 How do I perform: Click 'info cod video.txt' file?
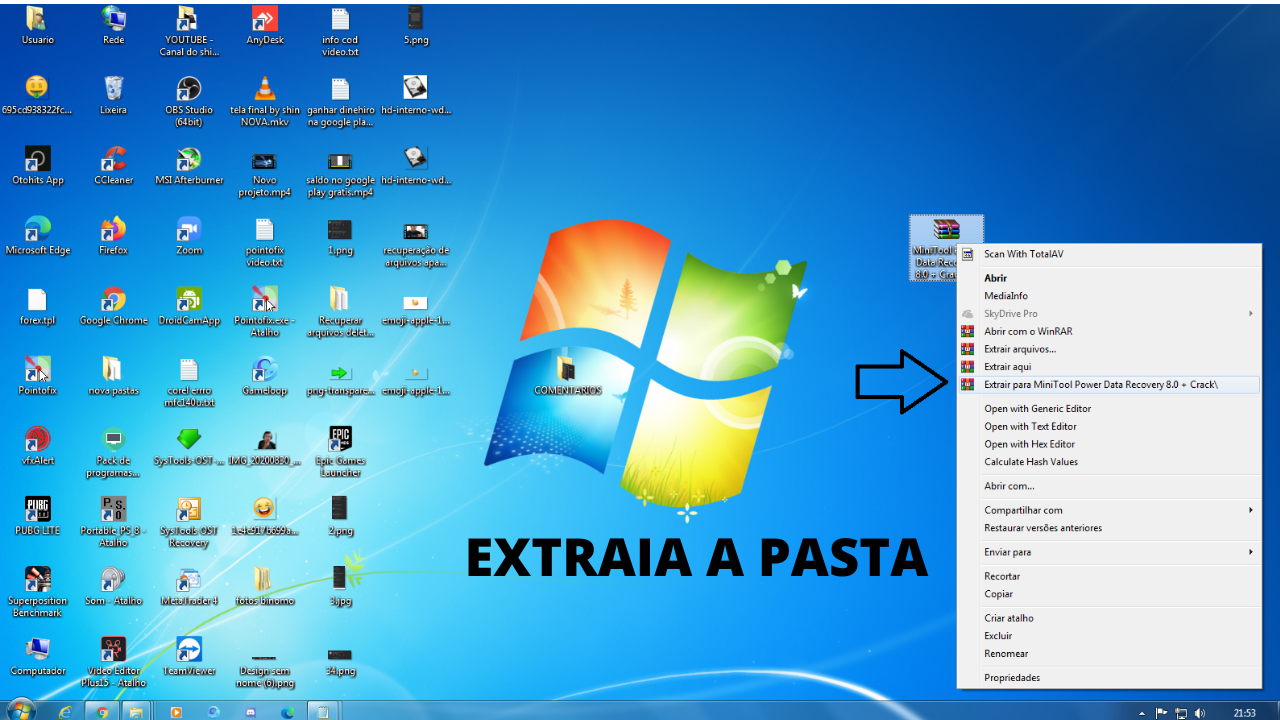point(340,32)
